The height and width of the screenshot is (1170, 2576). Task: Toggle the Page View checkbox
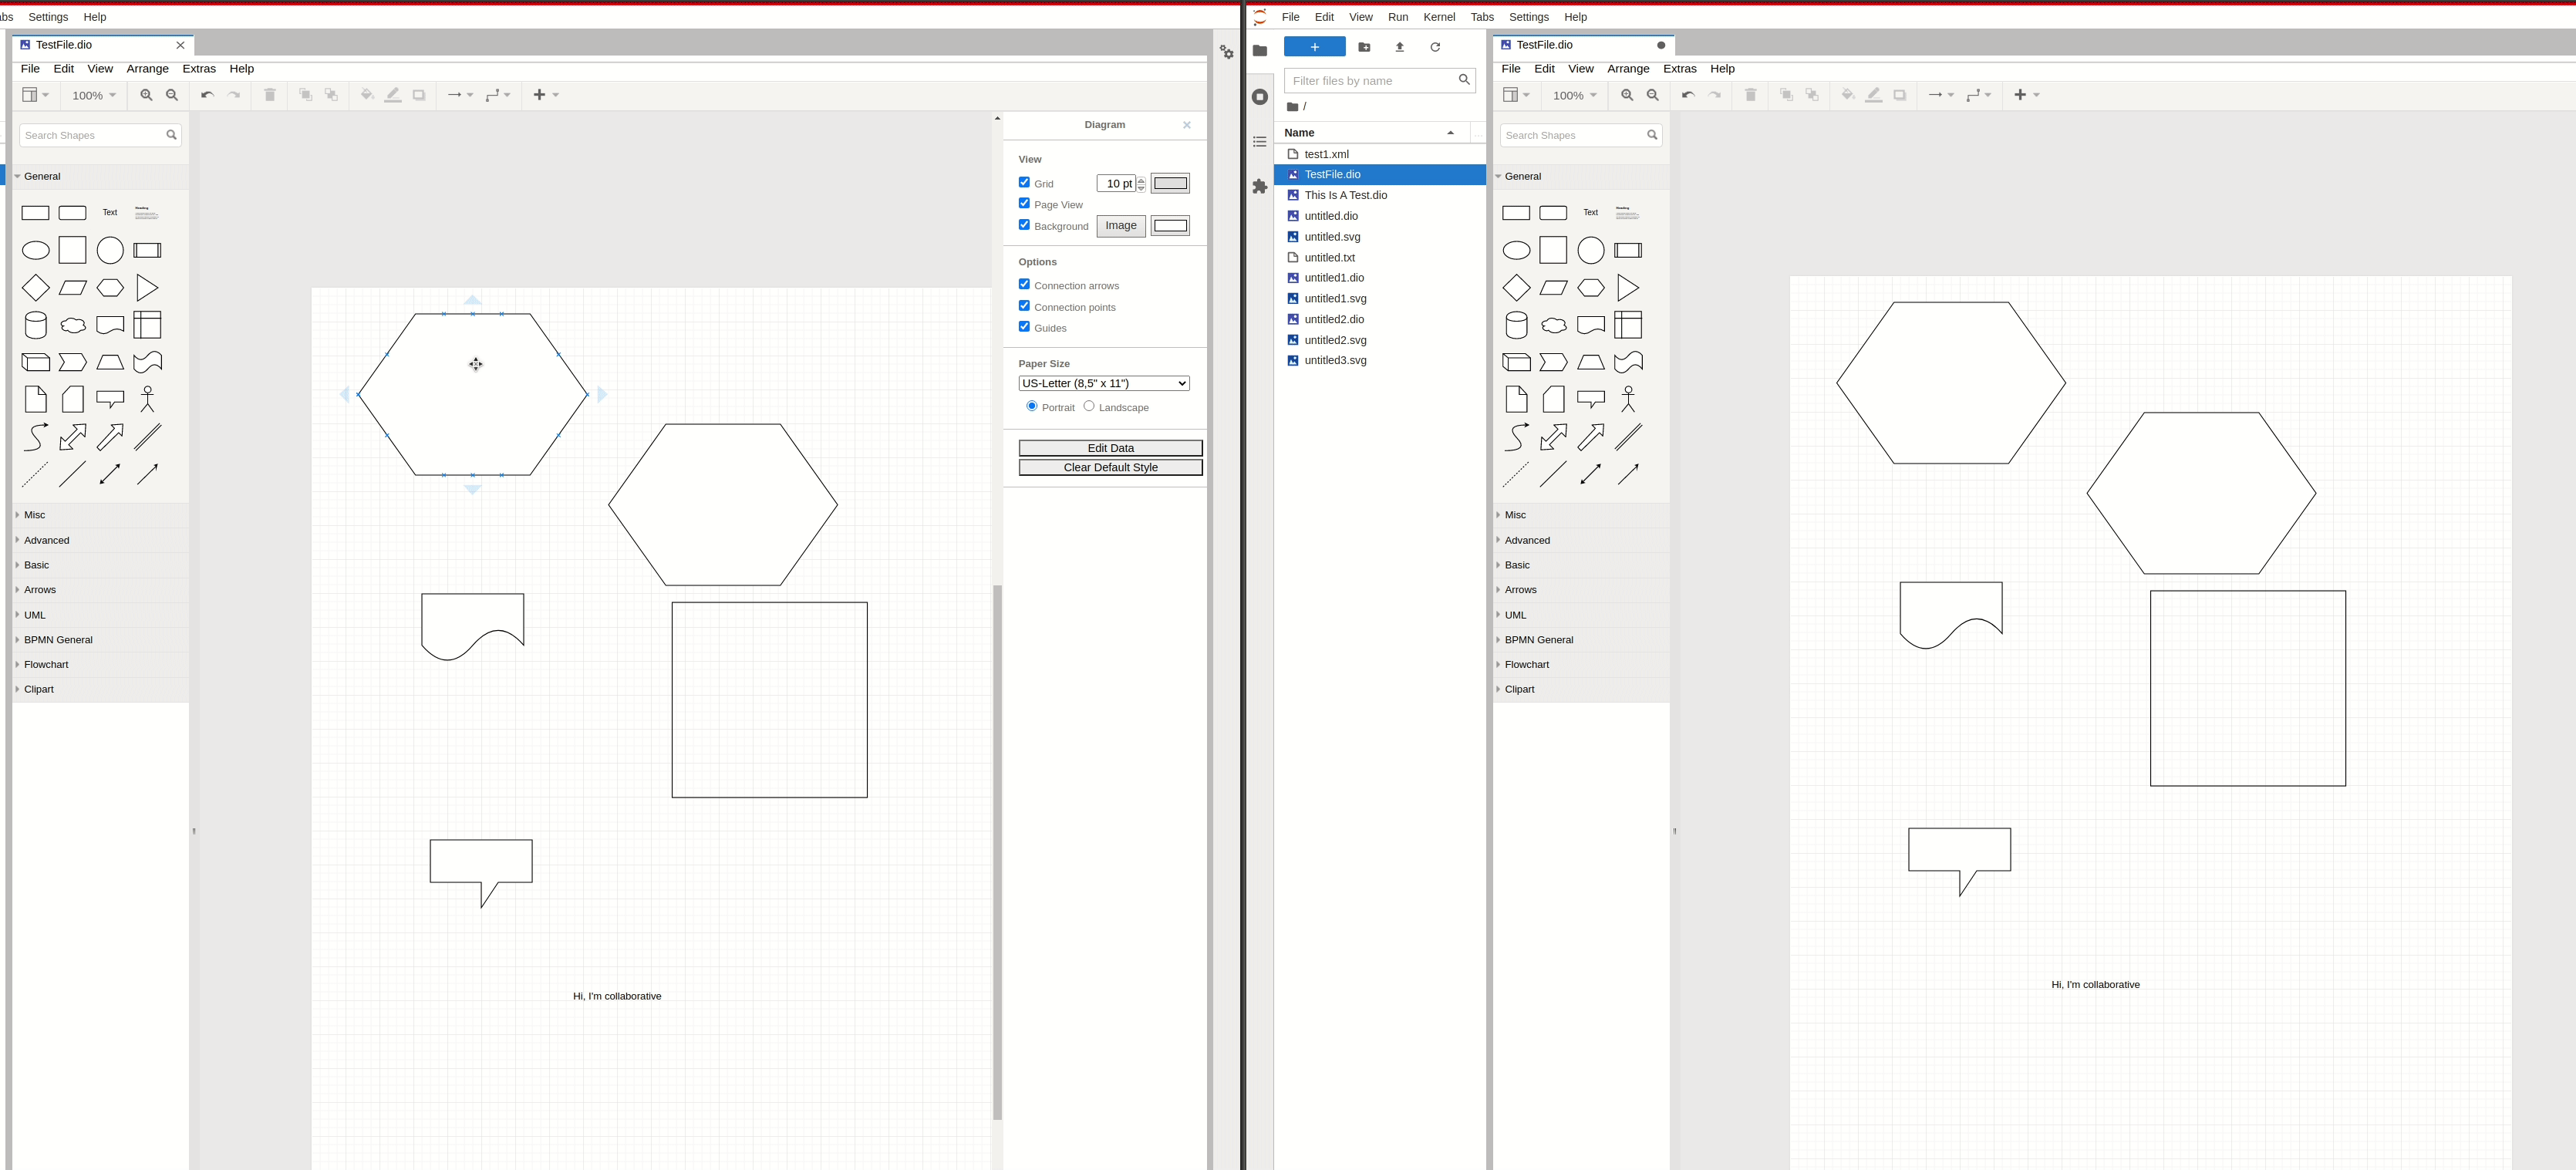1024,203
